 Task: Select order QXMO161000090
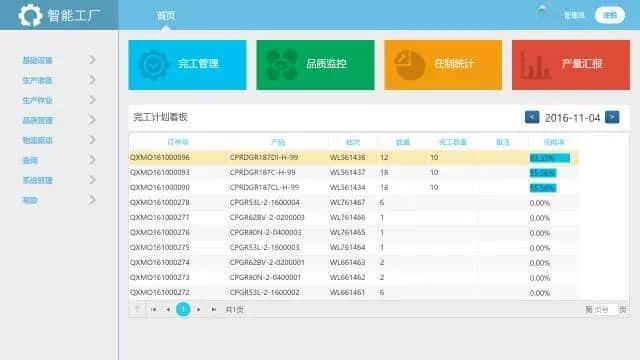coord(160,187)
